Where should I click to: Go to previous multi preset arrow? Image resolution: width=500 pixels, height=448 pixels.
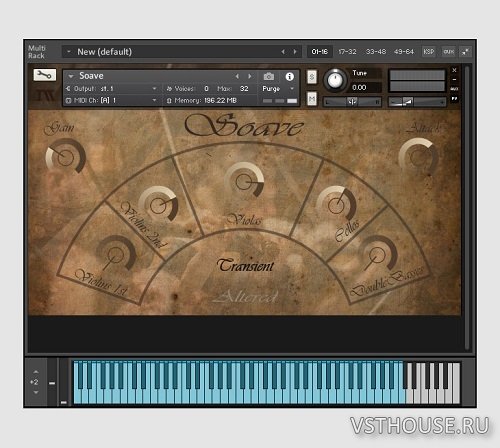click(283, 52)
